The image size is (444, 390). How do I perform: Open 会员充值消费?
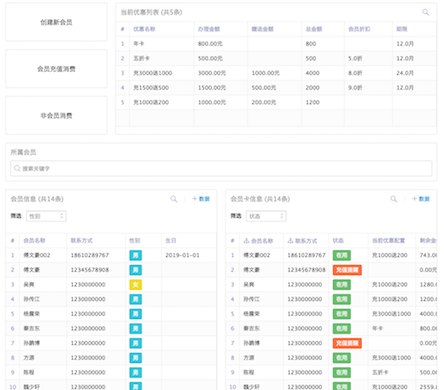click(x=56, y=69)
